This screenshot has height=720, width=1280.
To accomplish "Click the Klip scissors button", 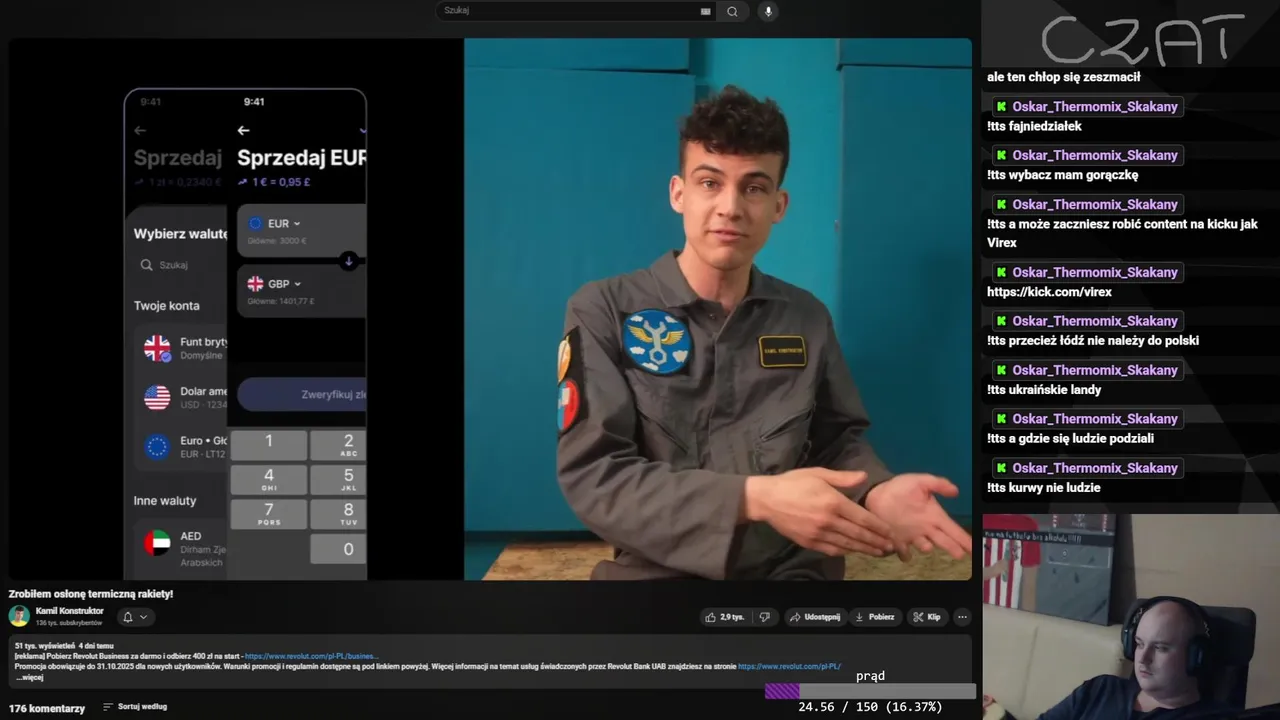I will tap(927, 617).
